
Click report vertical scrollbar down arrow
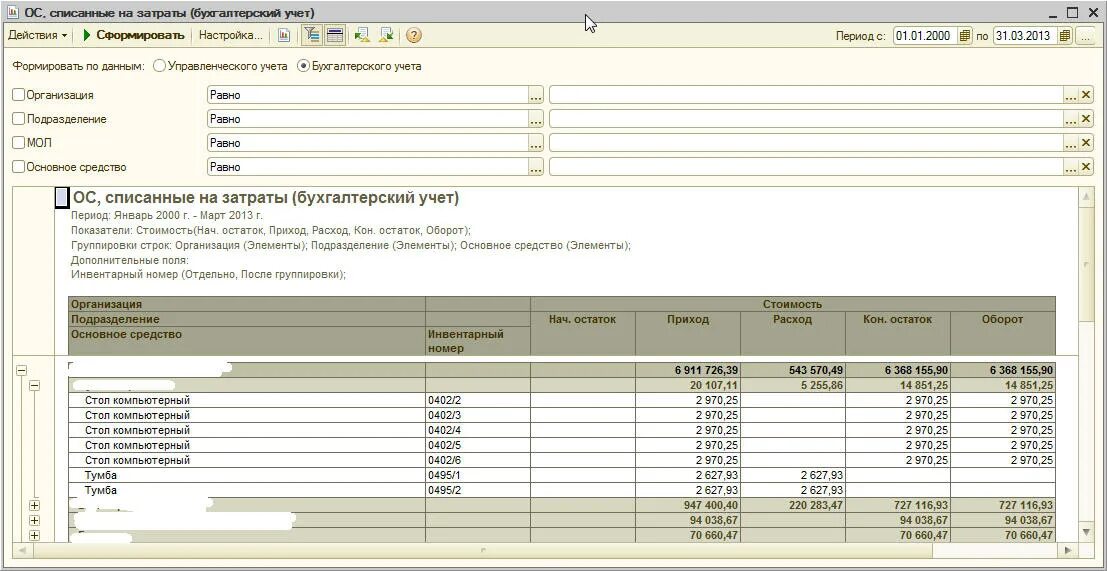[1087, 531]
